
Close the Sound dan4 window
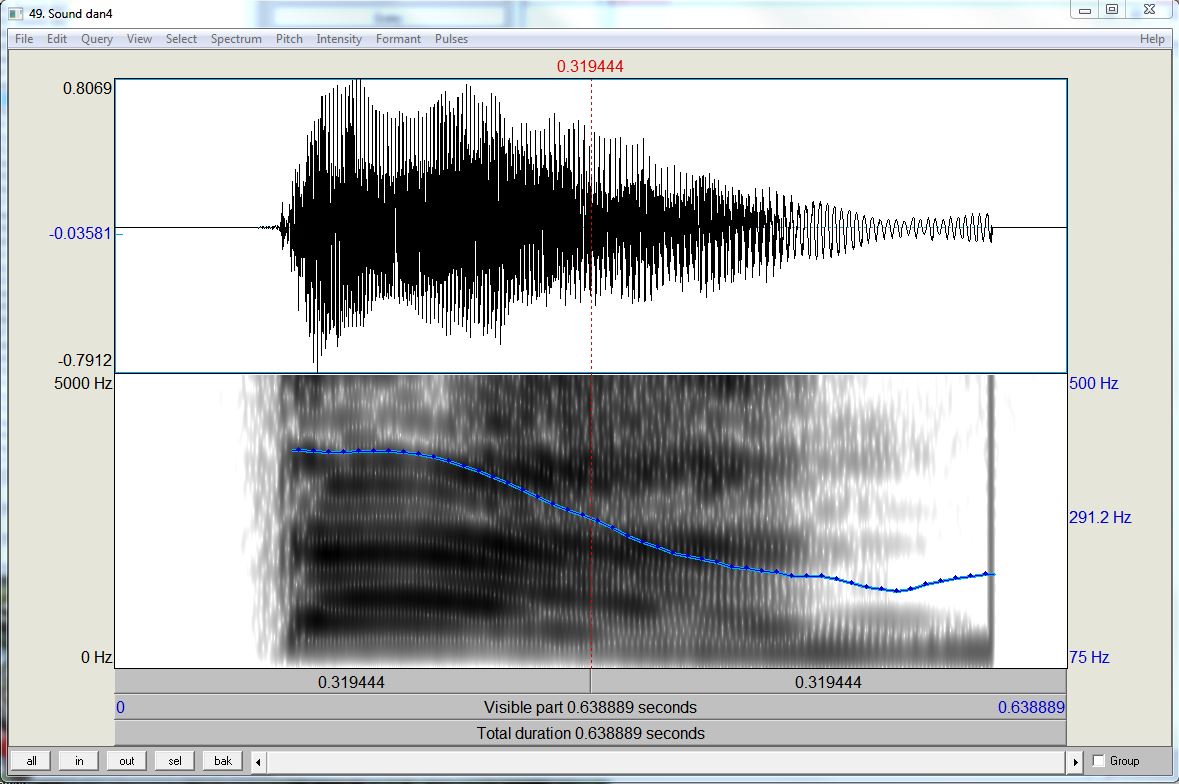pos(1149,10)
